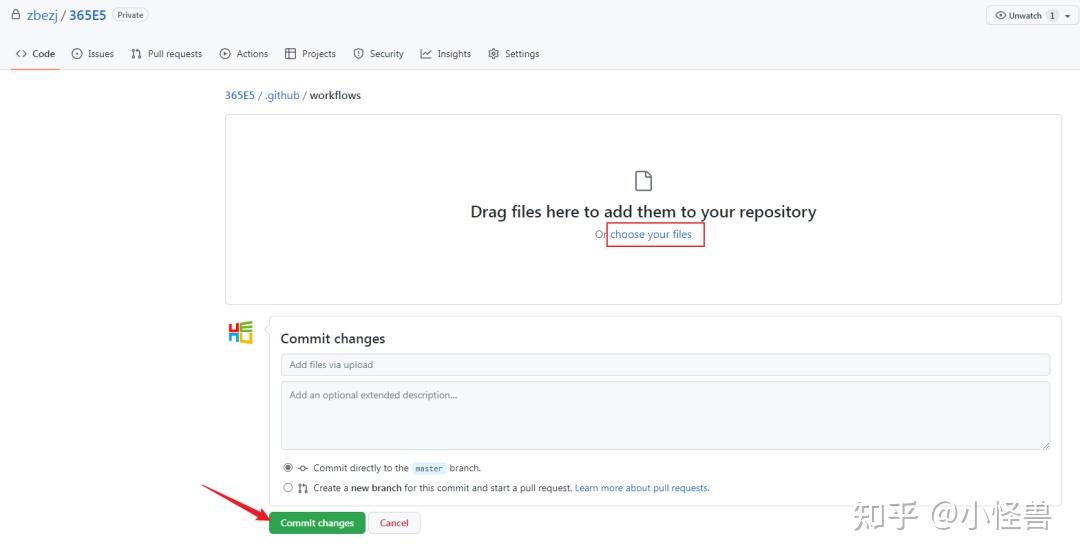Viewport: 1080px width, 560px height.
Task: Open repository Settings tab
Action: [514, 54]
